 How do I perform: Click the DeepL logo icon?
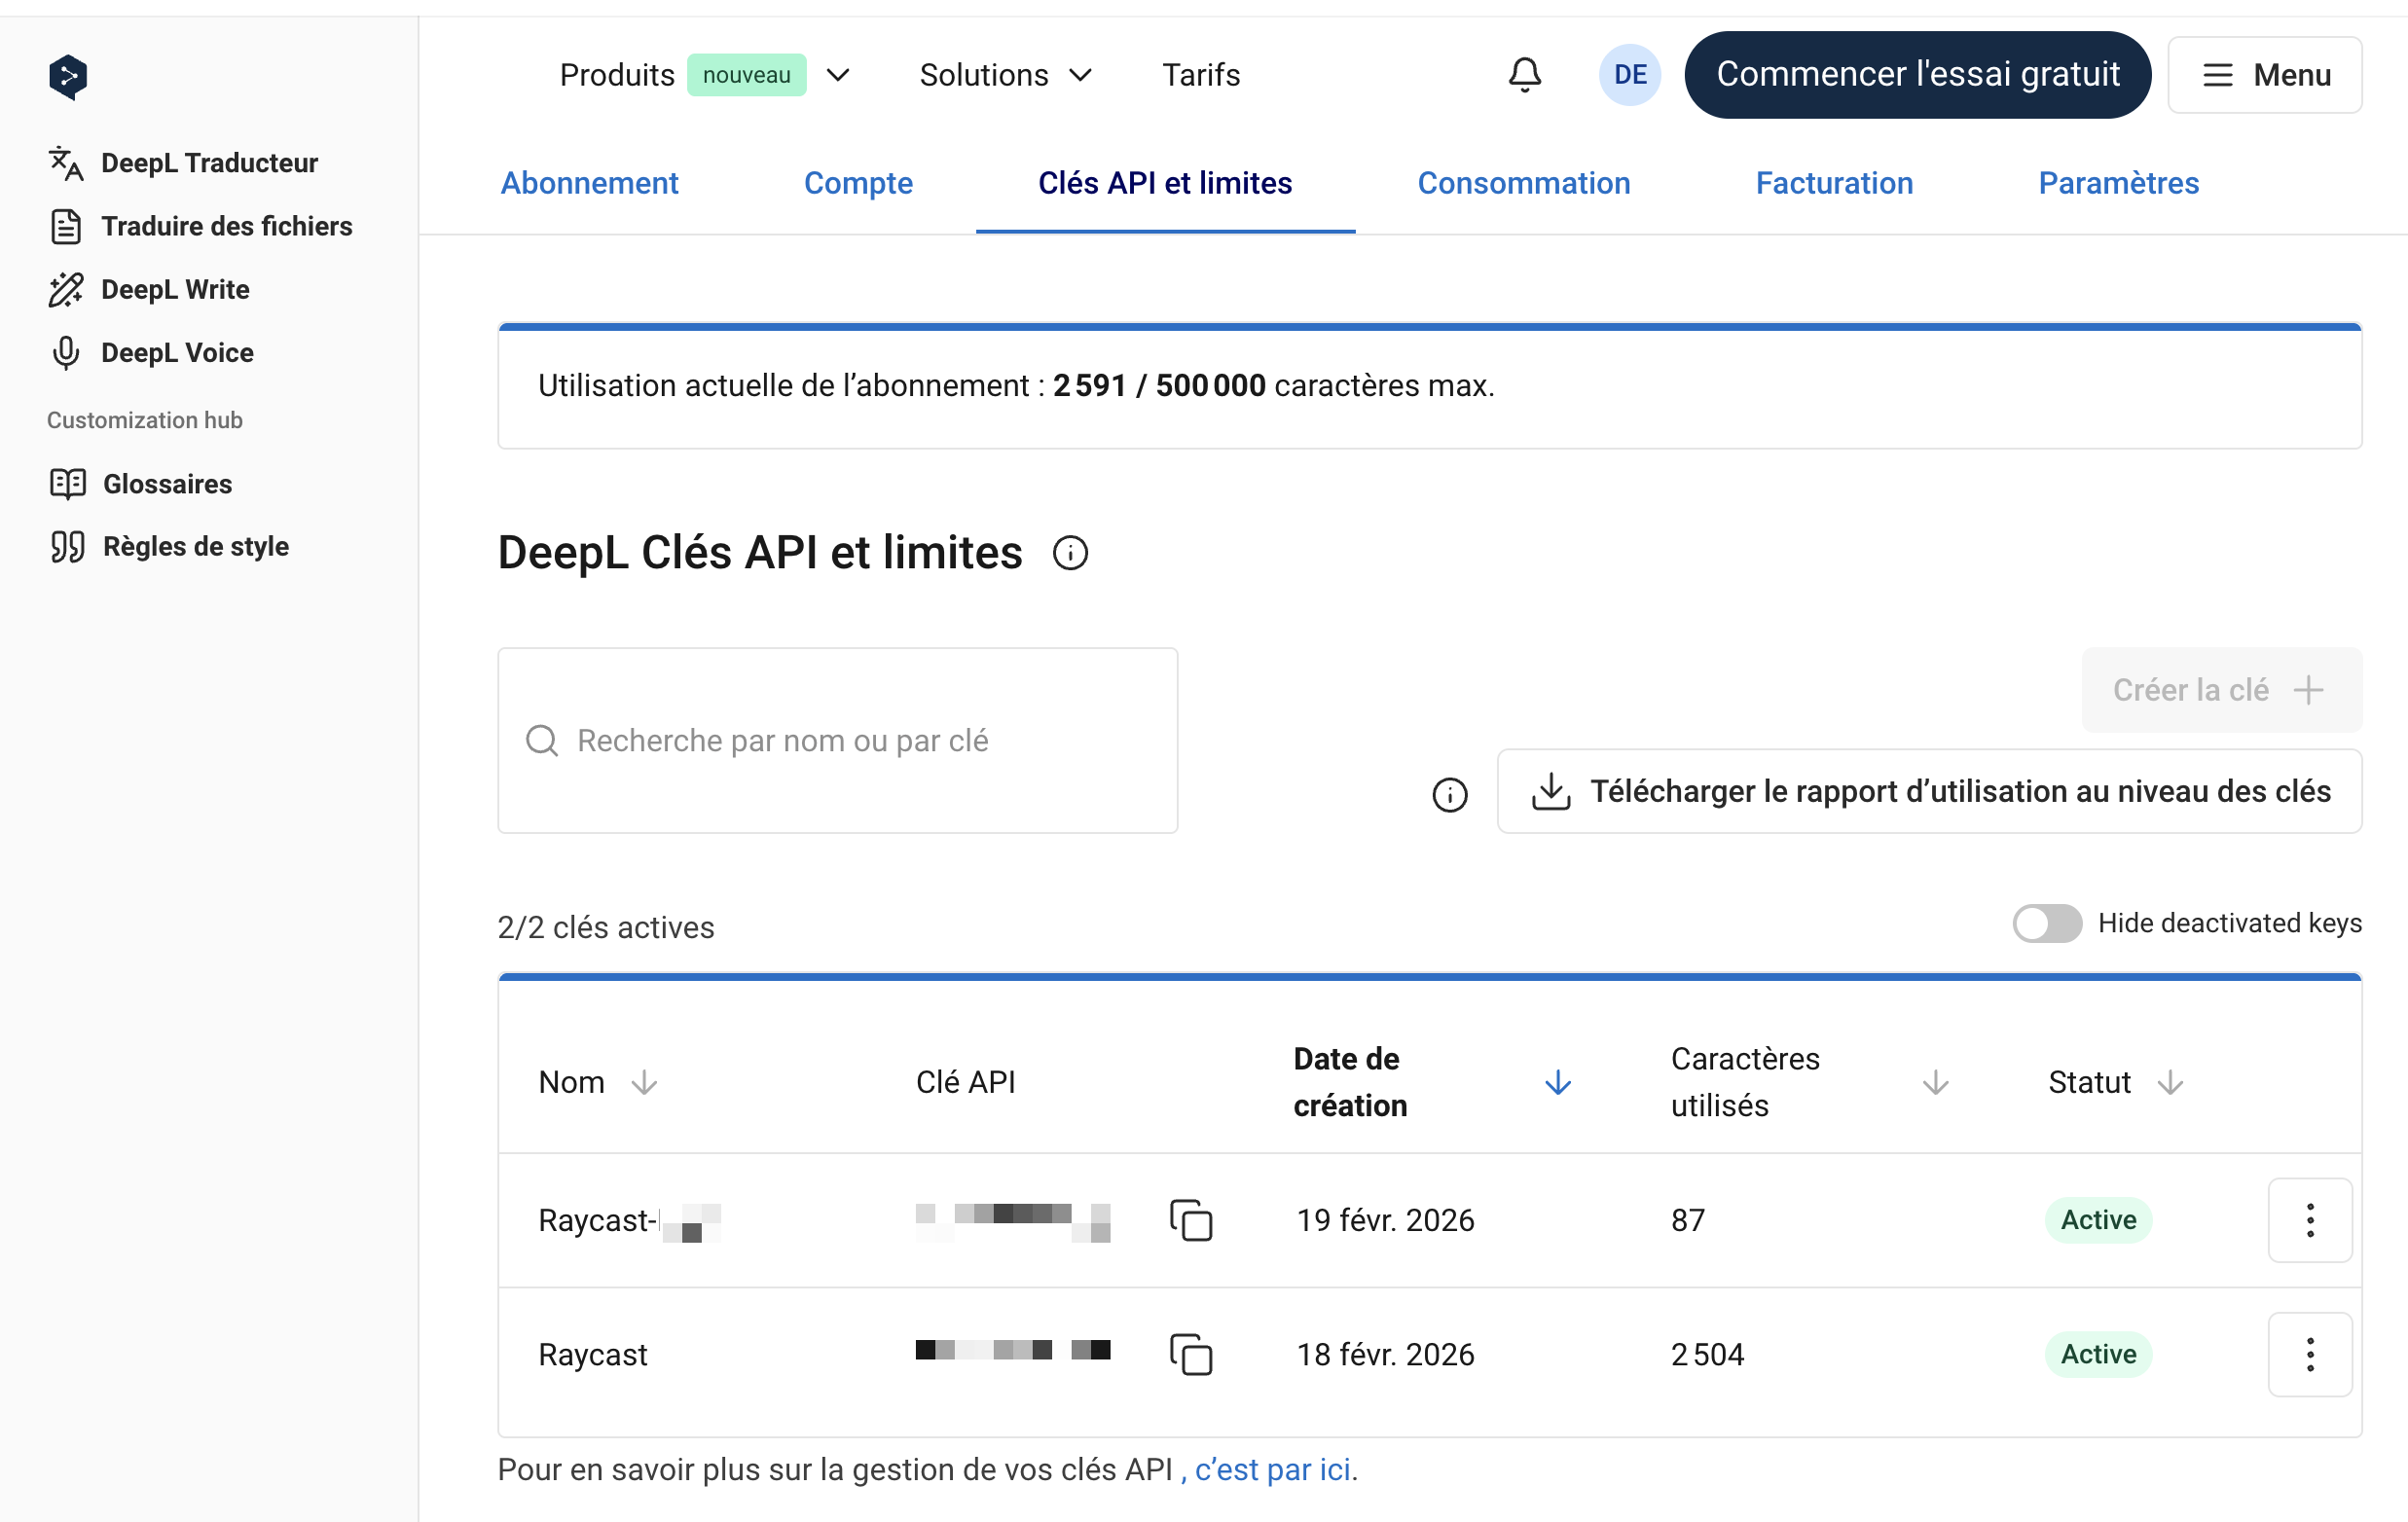[x=67, y=76]
